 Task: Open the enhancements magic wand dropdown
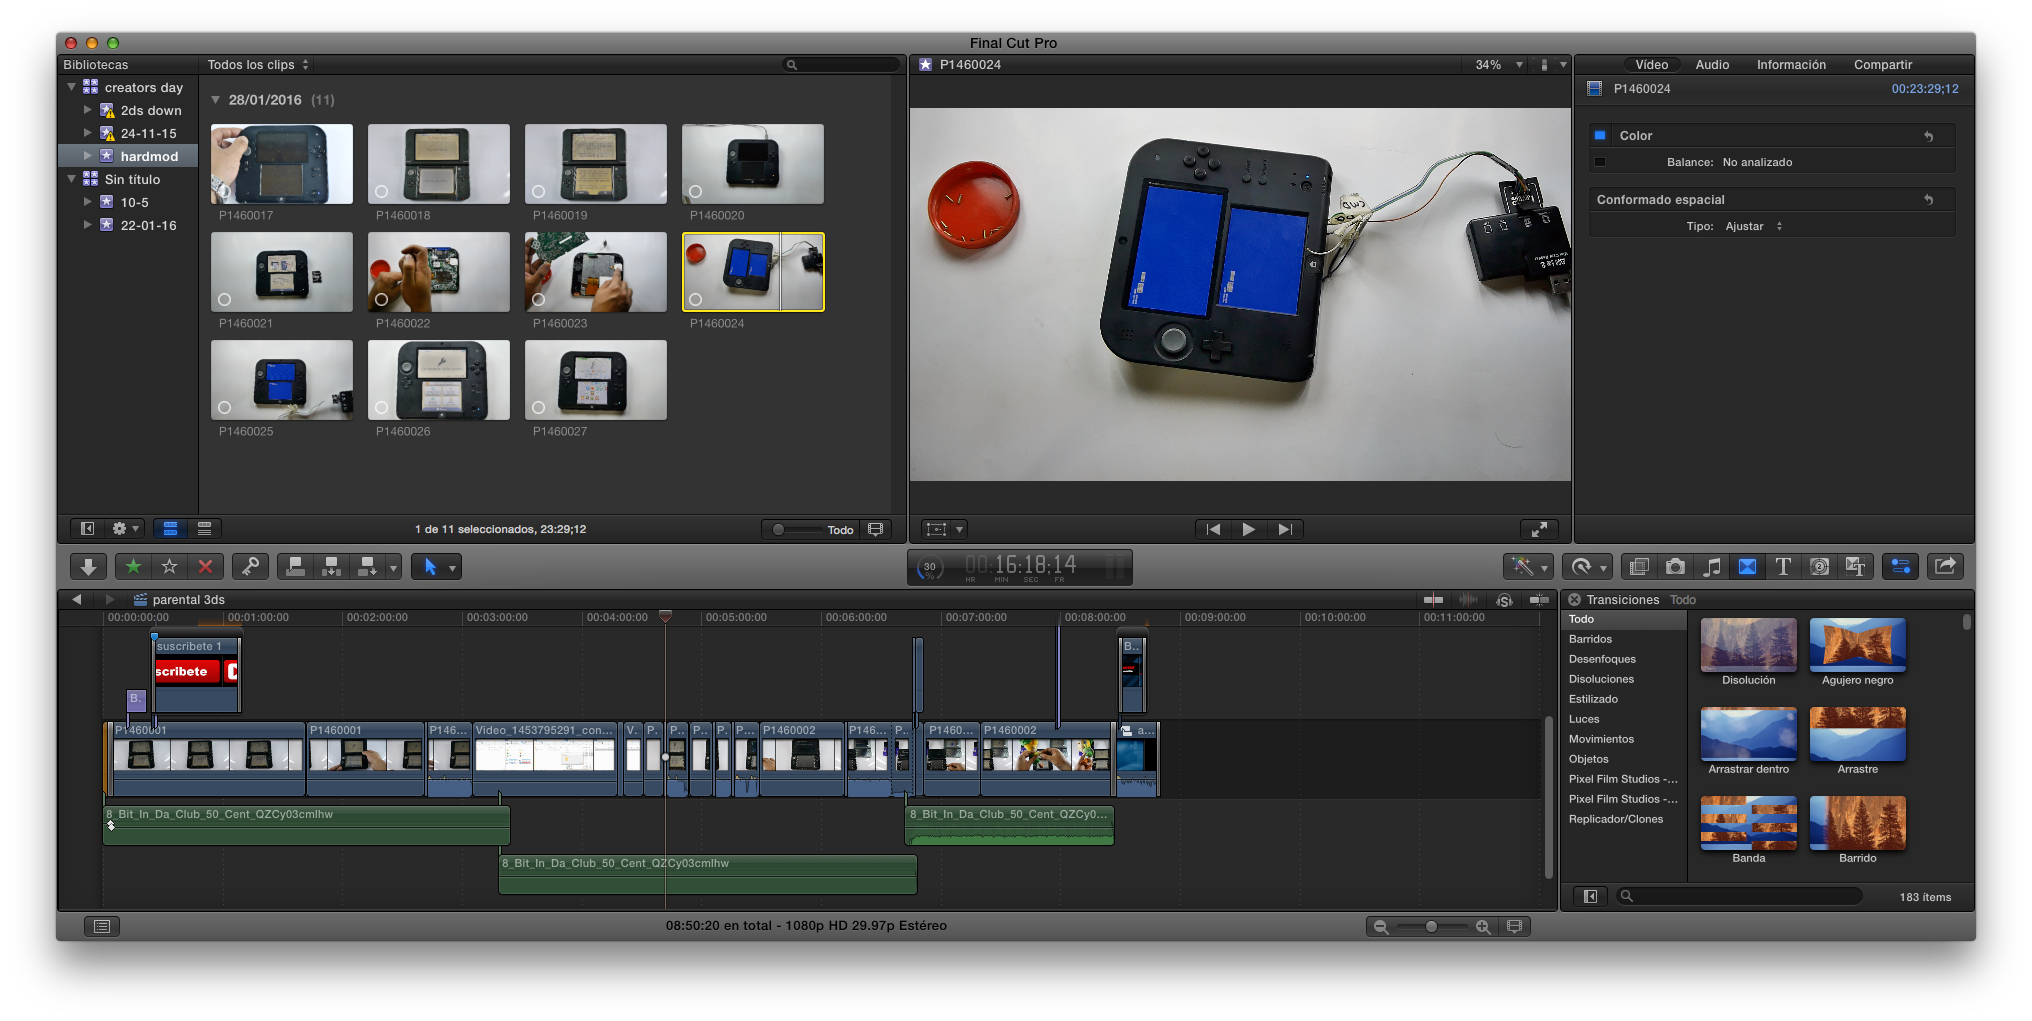[x=1527, y=567]
